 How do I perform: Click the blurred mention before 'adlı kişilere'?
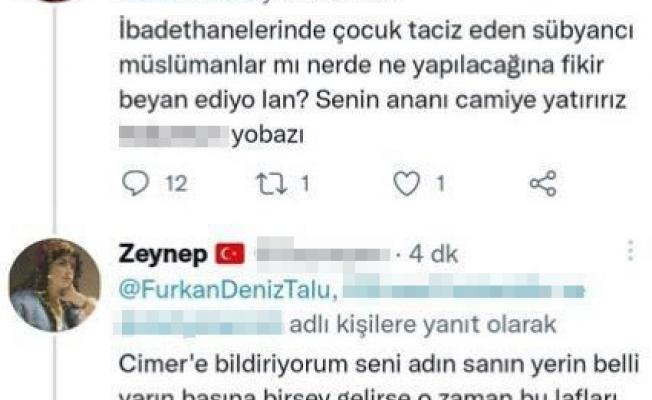pyautogui.click(x=199, y=323)
